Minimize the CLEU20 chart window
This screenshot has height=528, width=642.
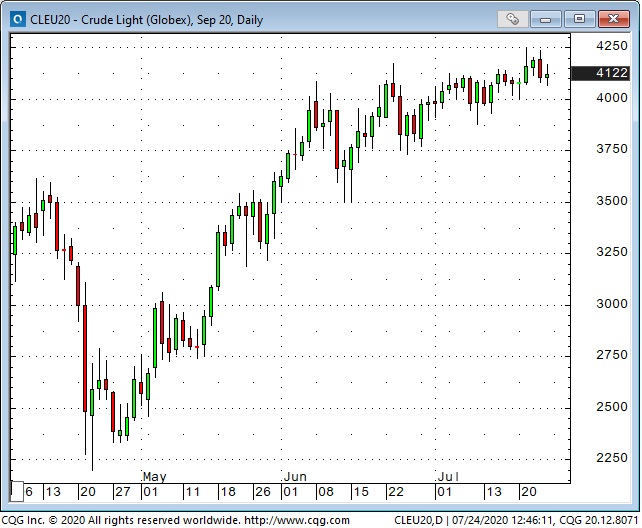(x=546, y=19)
